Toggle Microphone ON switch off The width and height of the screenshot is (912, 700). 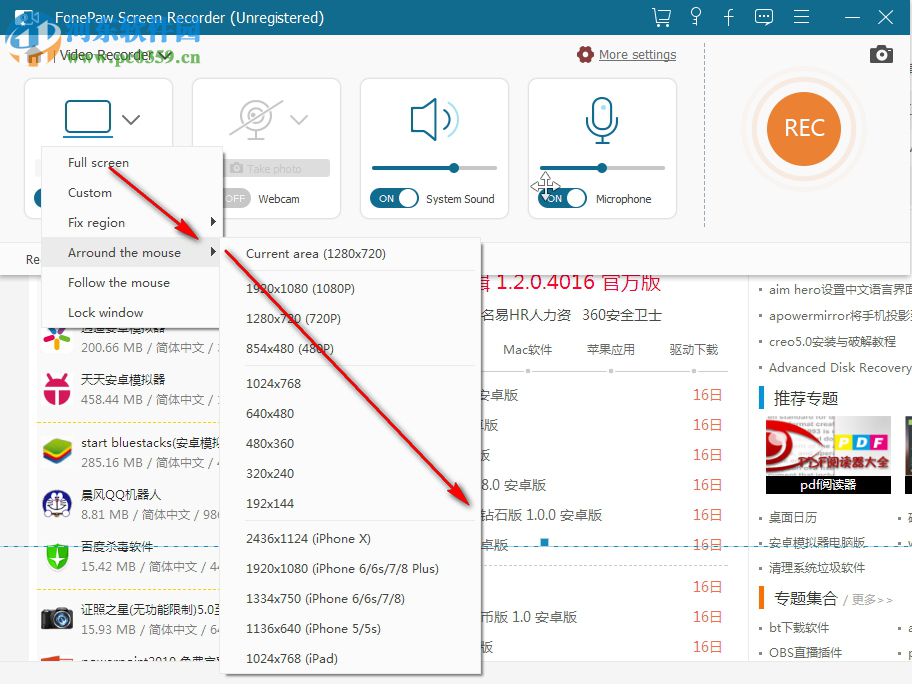(x=561, y=198)
